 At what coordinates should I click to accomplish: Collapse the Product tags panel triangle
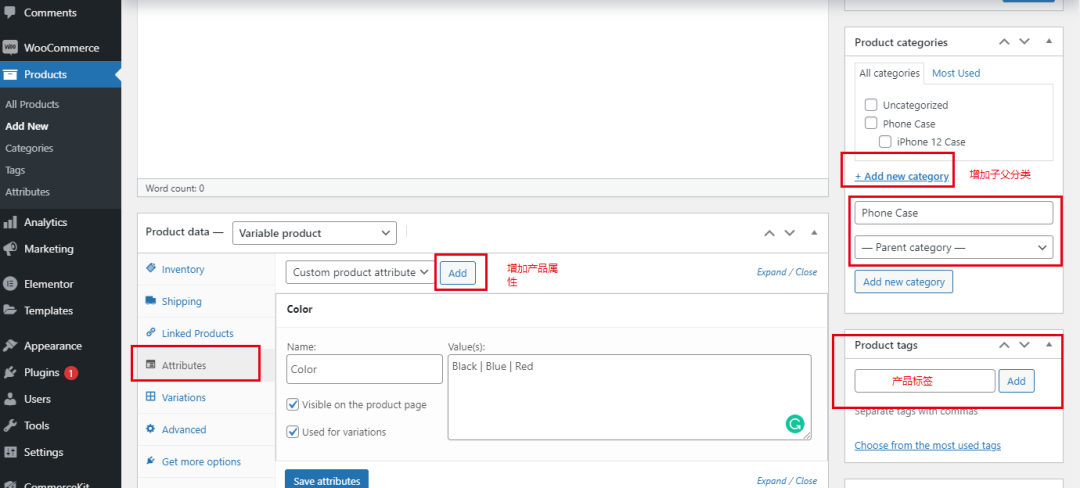[1048, 344]
